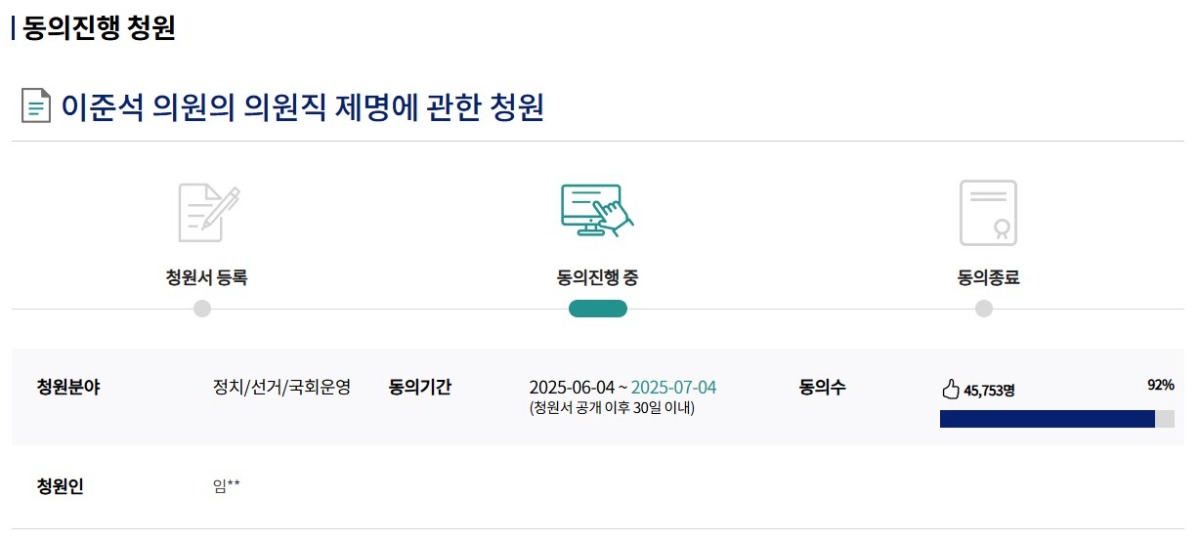Click the note 청원서 공개 이후 30일 이내
Image resolution: width=1200 pixels, height=539 pixels.
611,408
